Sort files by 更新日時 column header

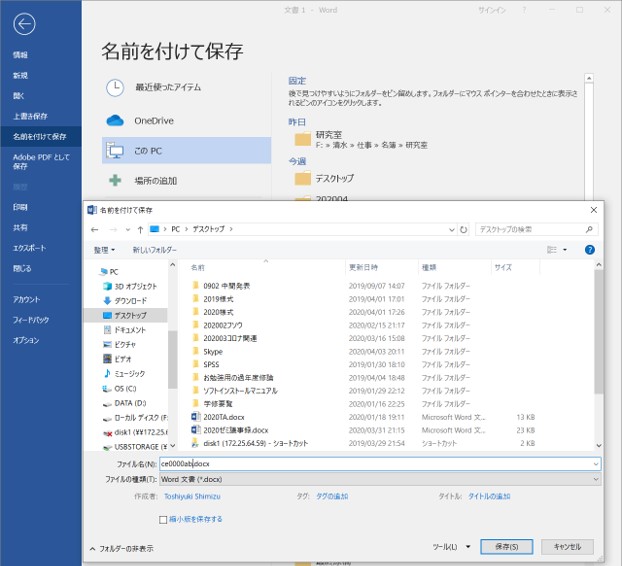pyautogui.click(x=363, y=267)
